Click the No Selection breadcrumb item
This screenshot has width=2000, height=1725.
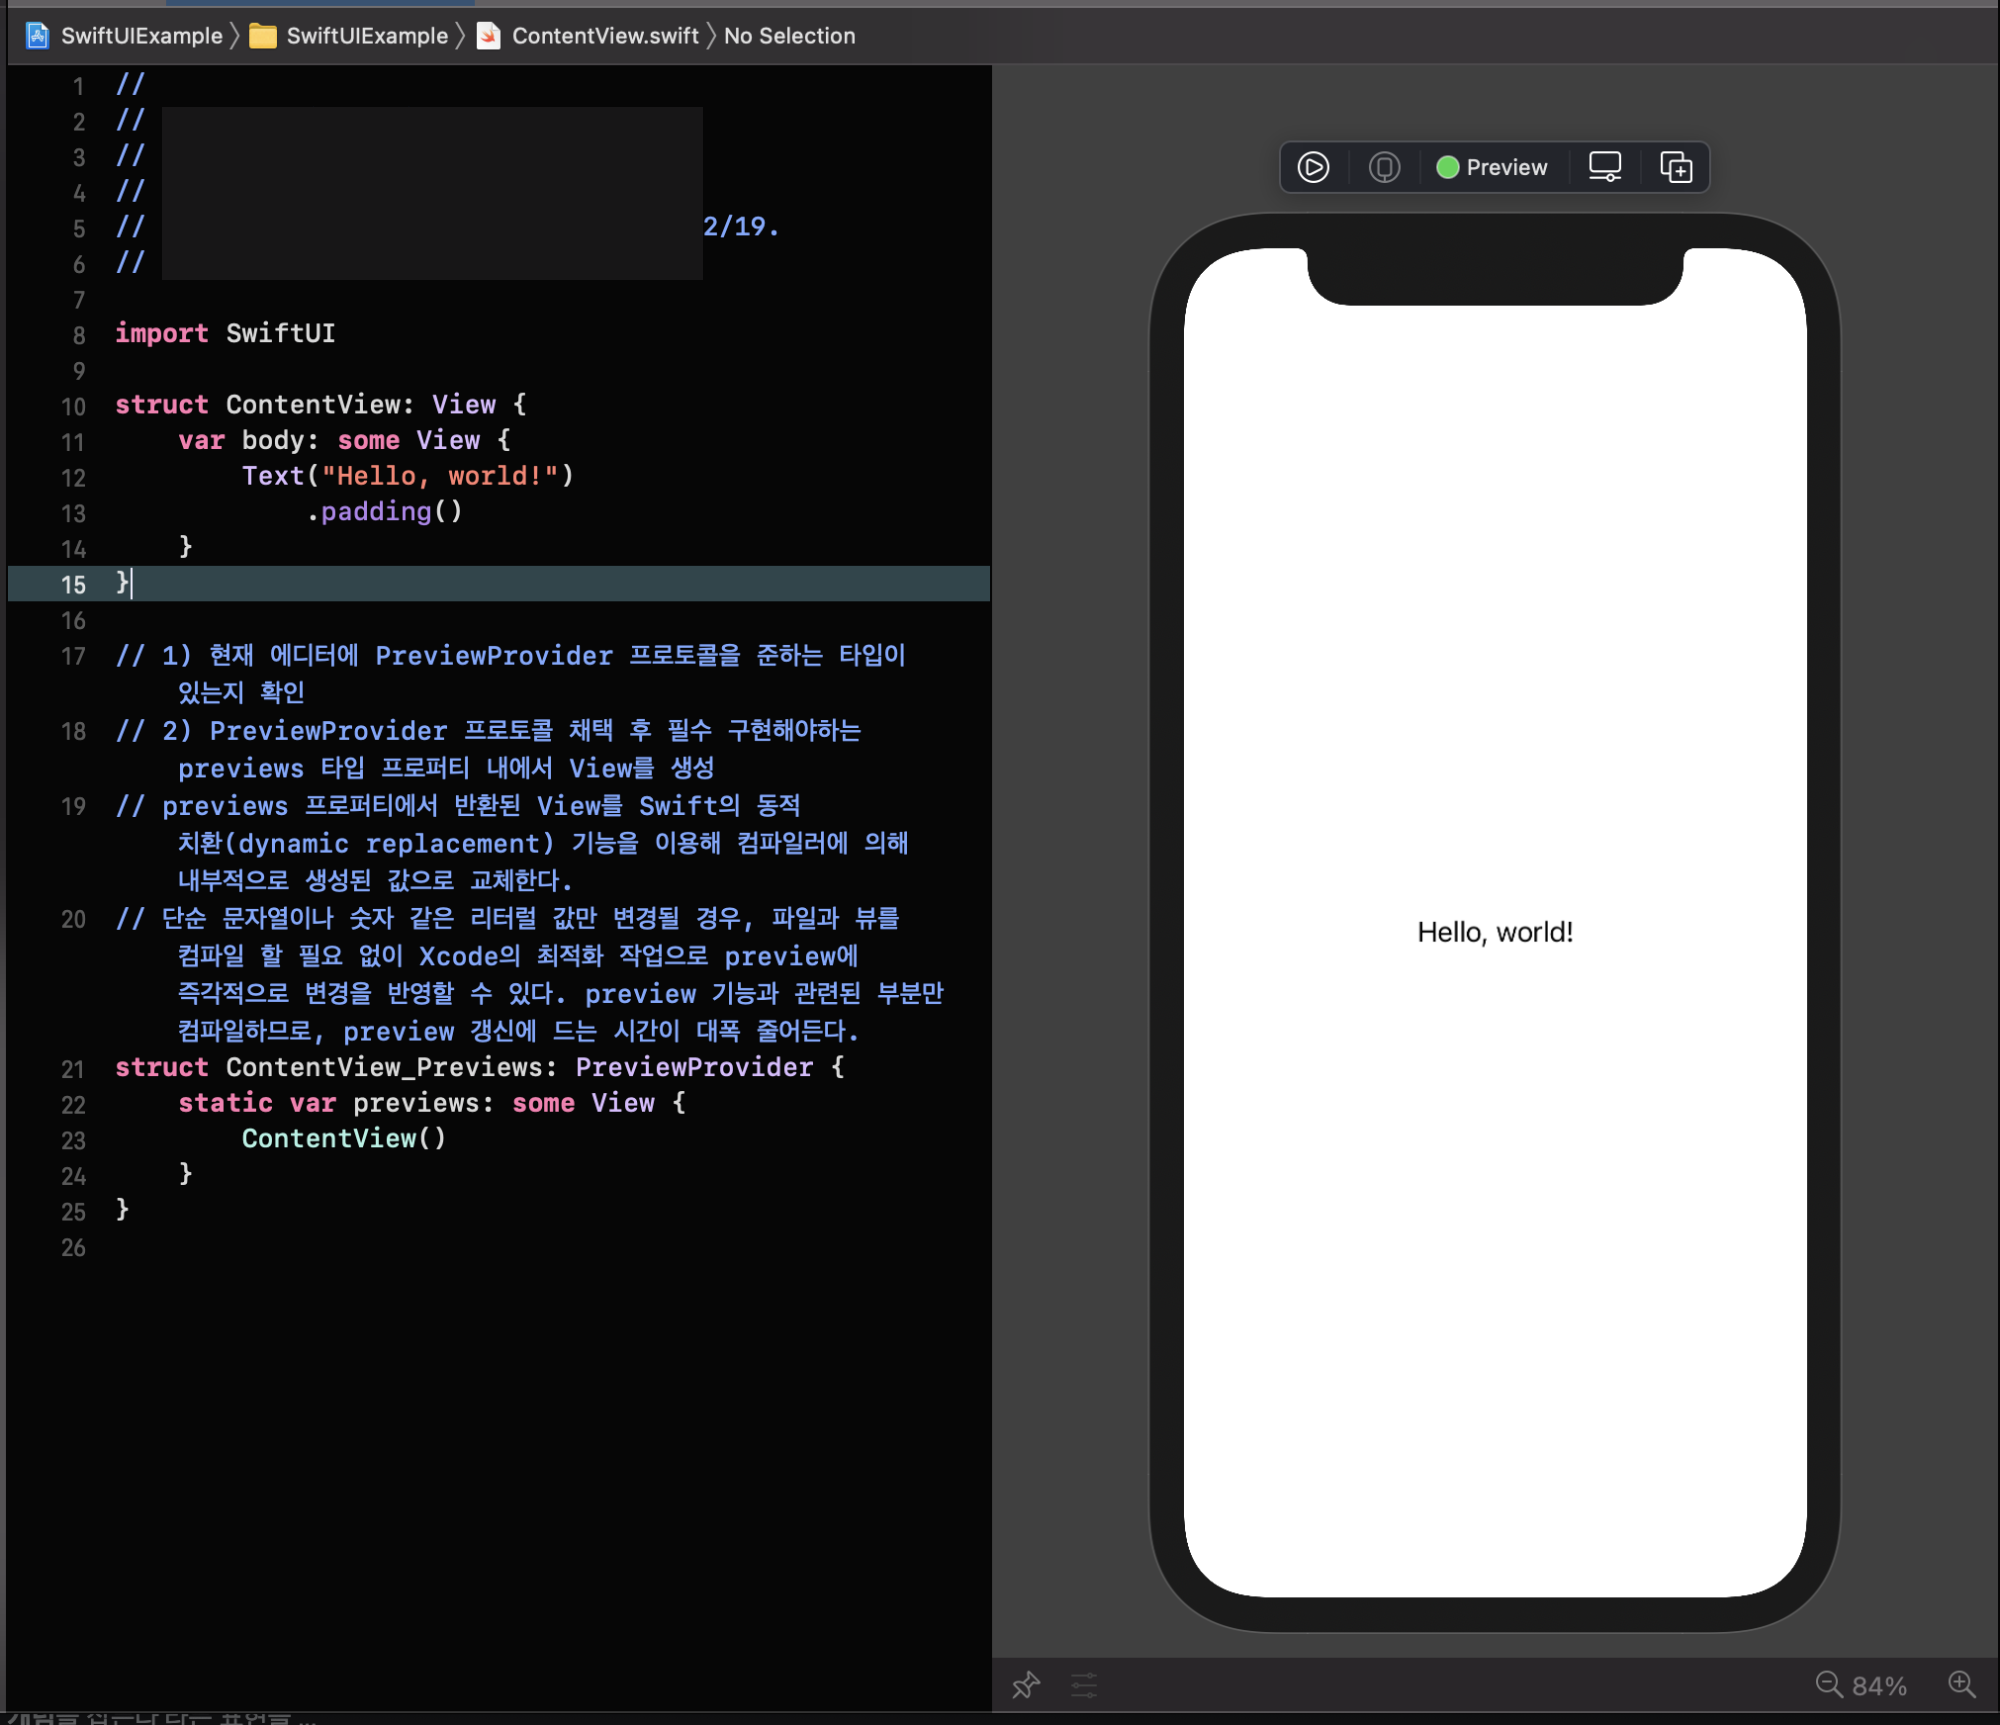point(789,36)
